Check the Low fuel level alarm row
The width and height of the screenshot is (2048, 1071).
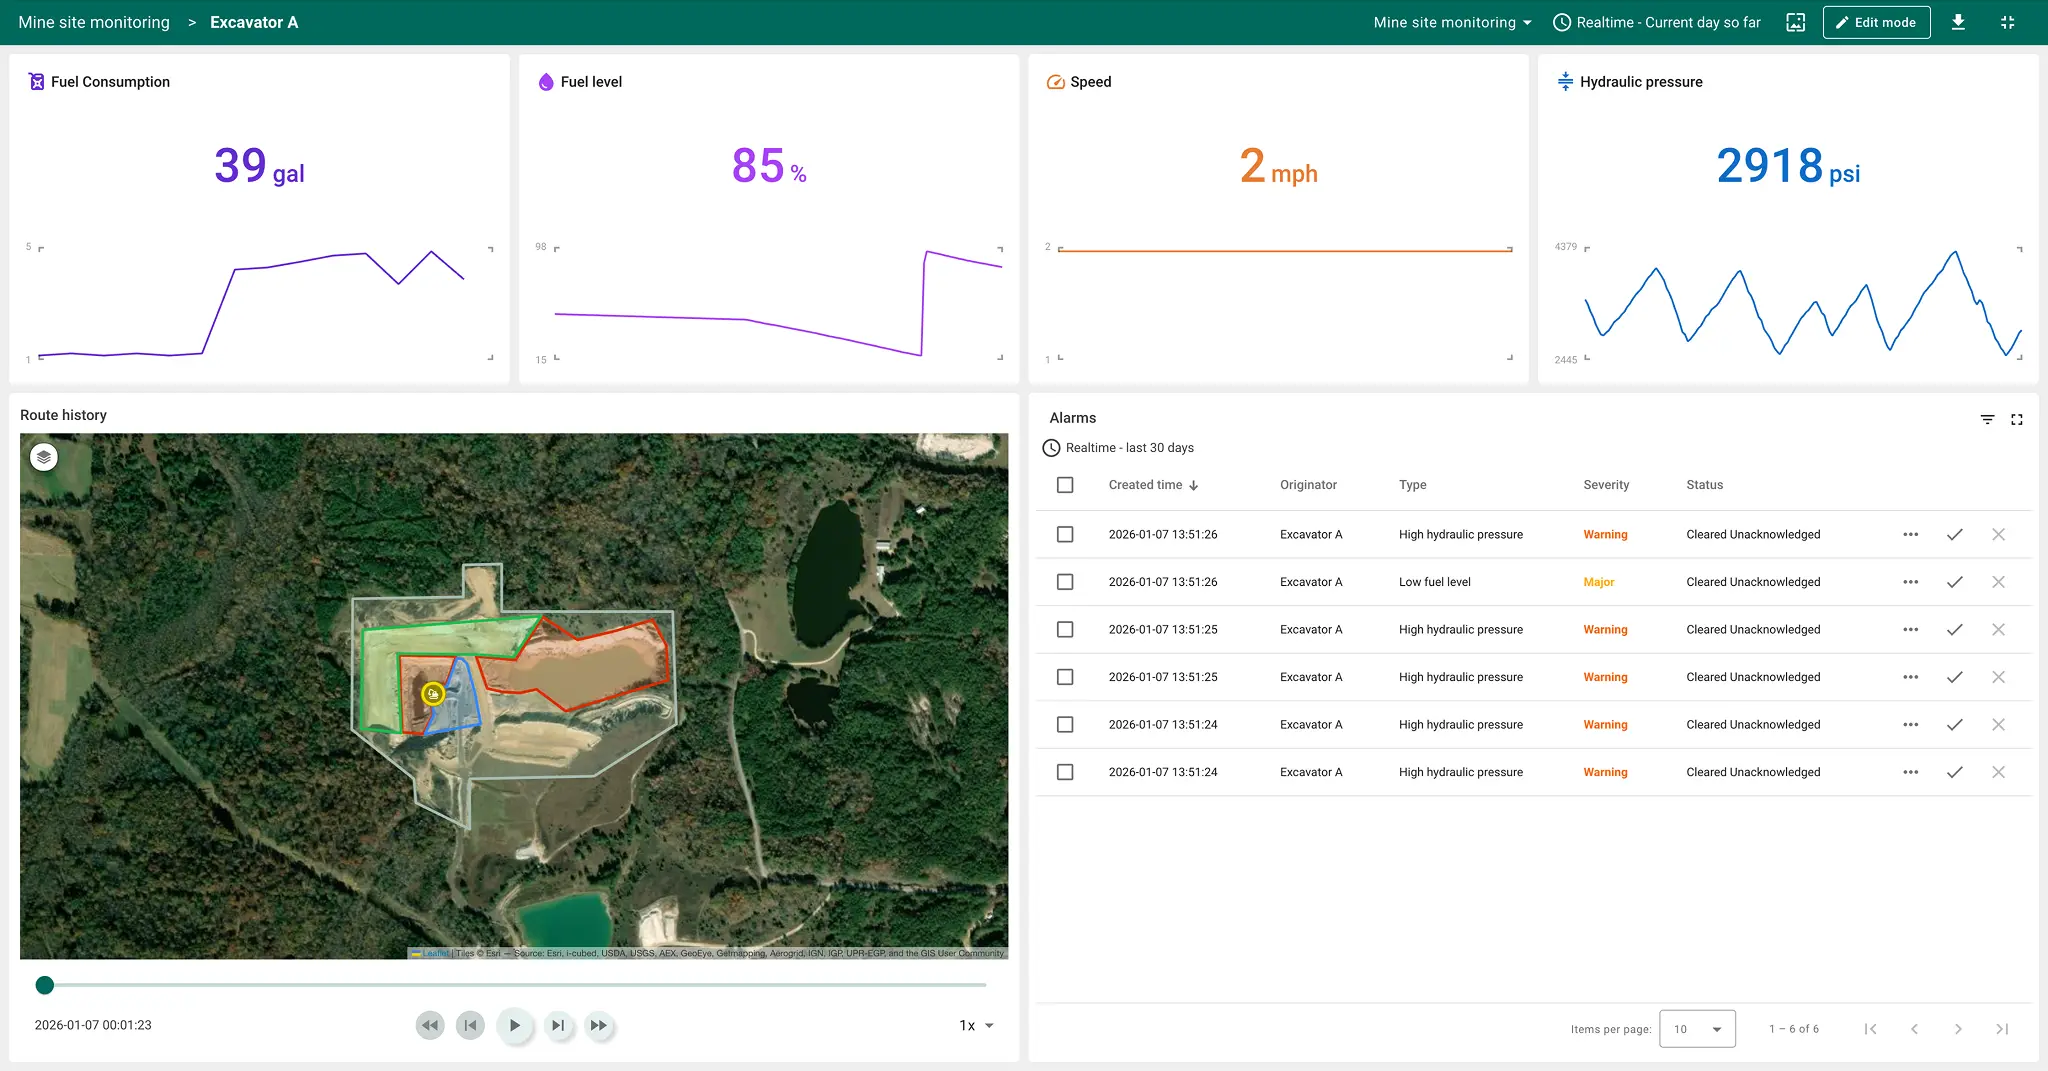point(1065,582)
